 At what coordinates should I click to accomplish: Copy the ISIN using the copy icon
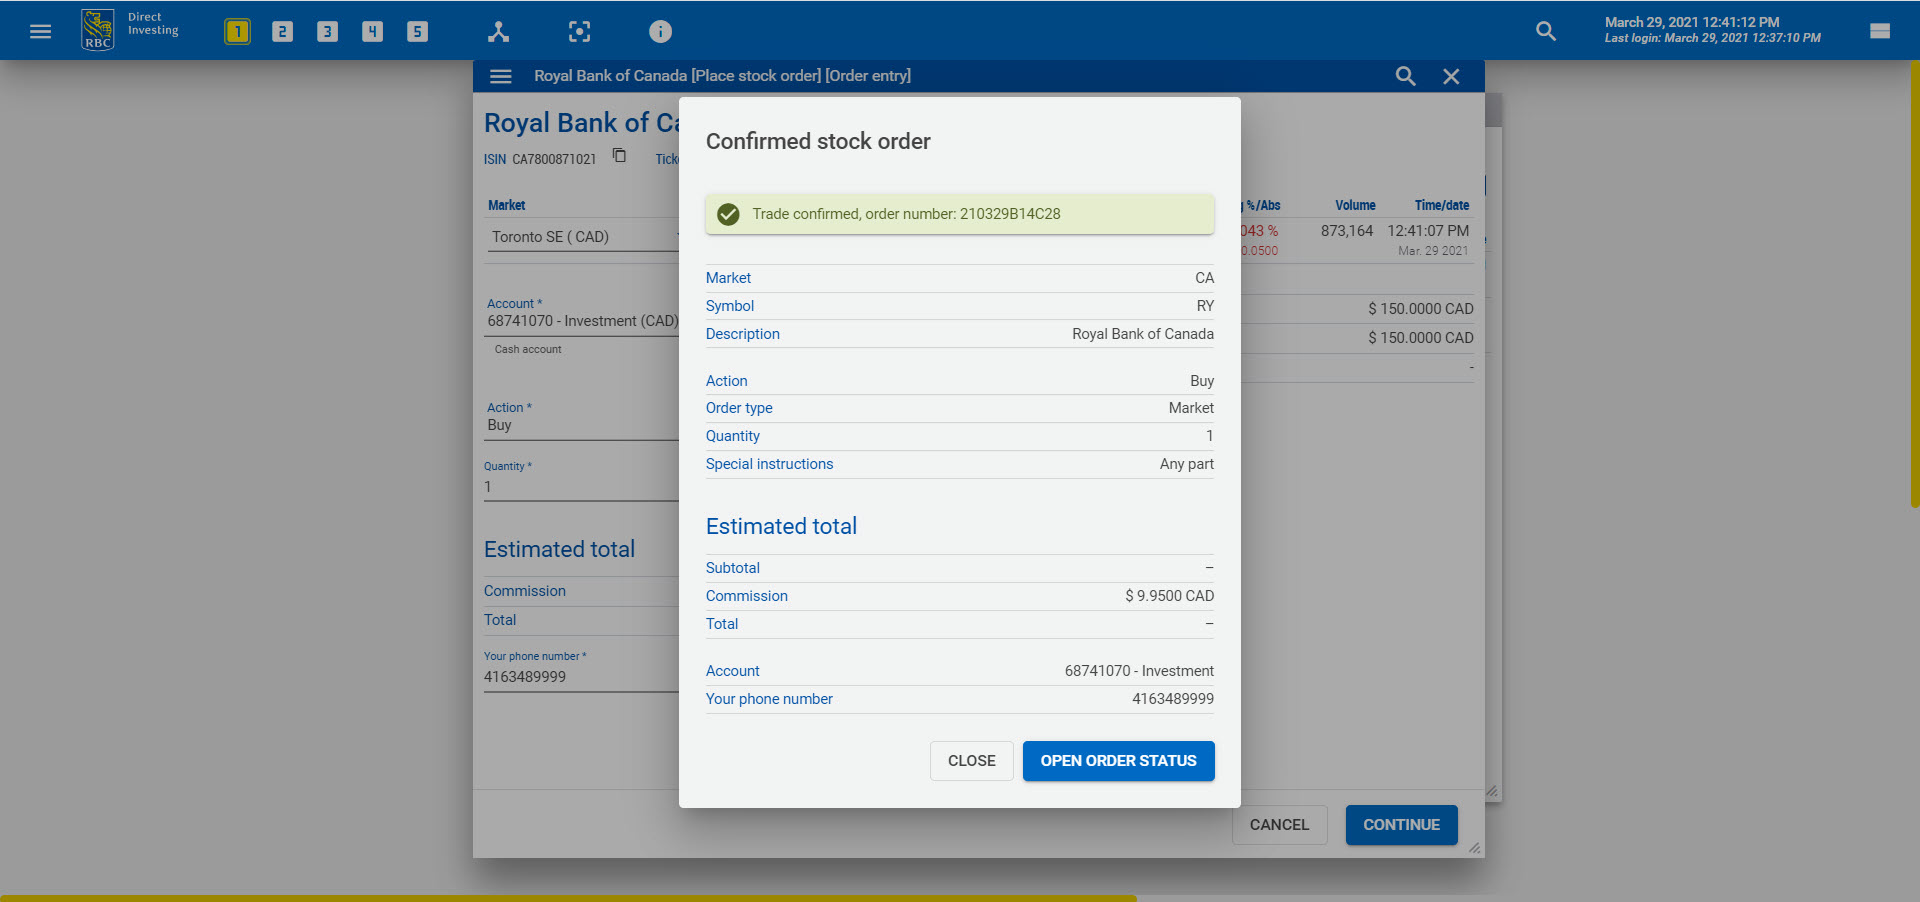click(619, 156)
